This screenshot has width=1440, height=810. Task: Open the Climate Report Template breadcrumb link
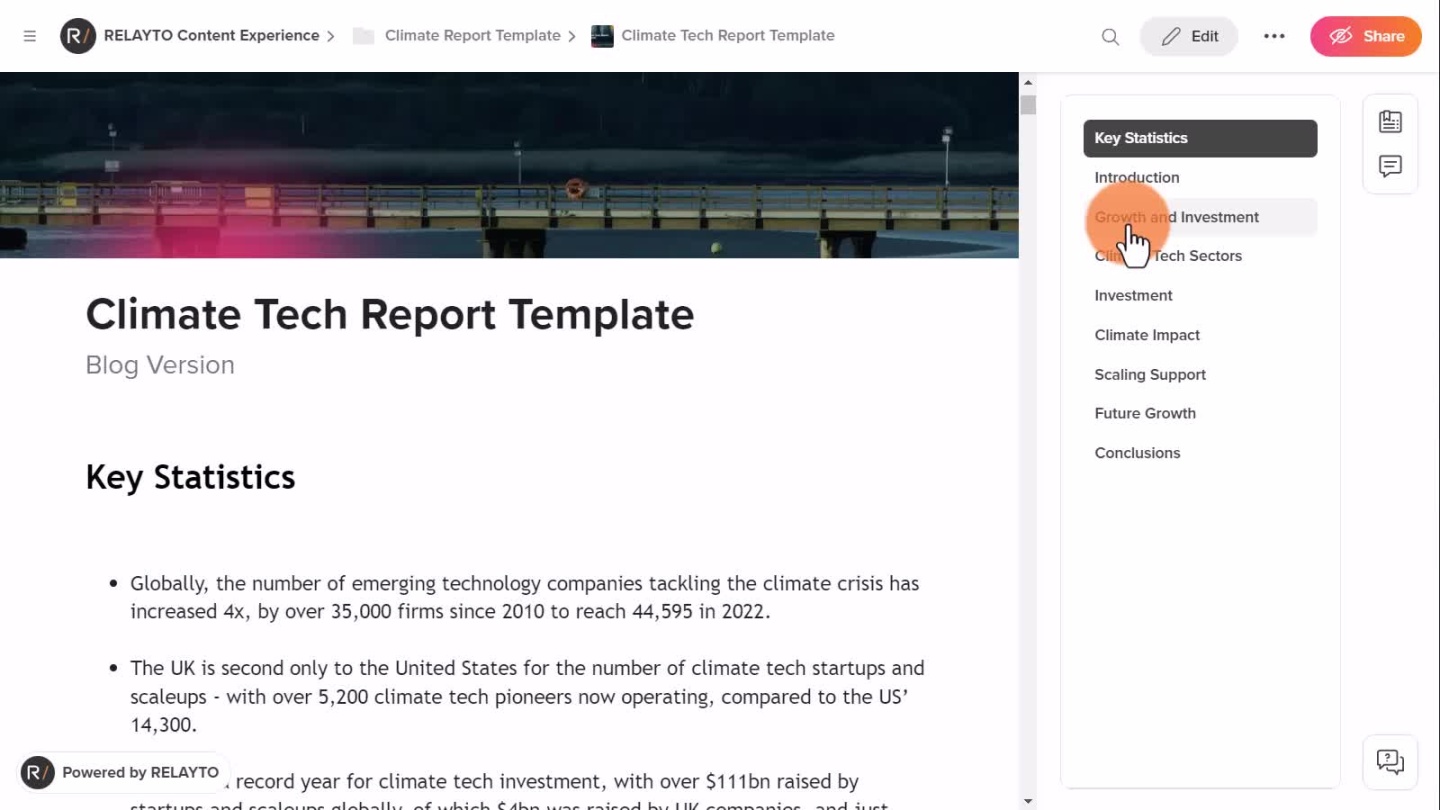[472, 36]
